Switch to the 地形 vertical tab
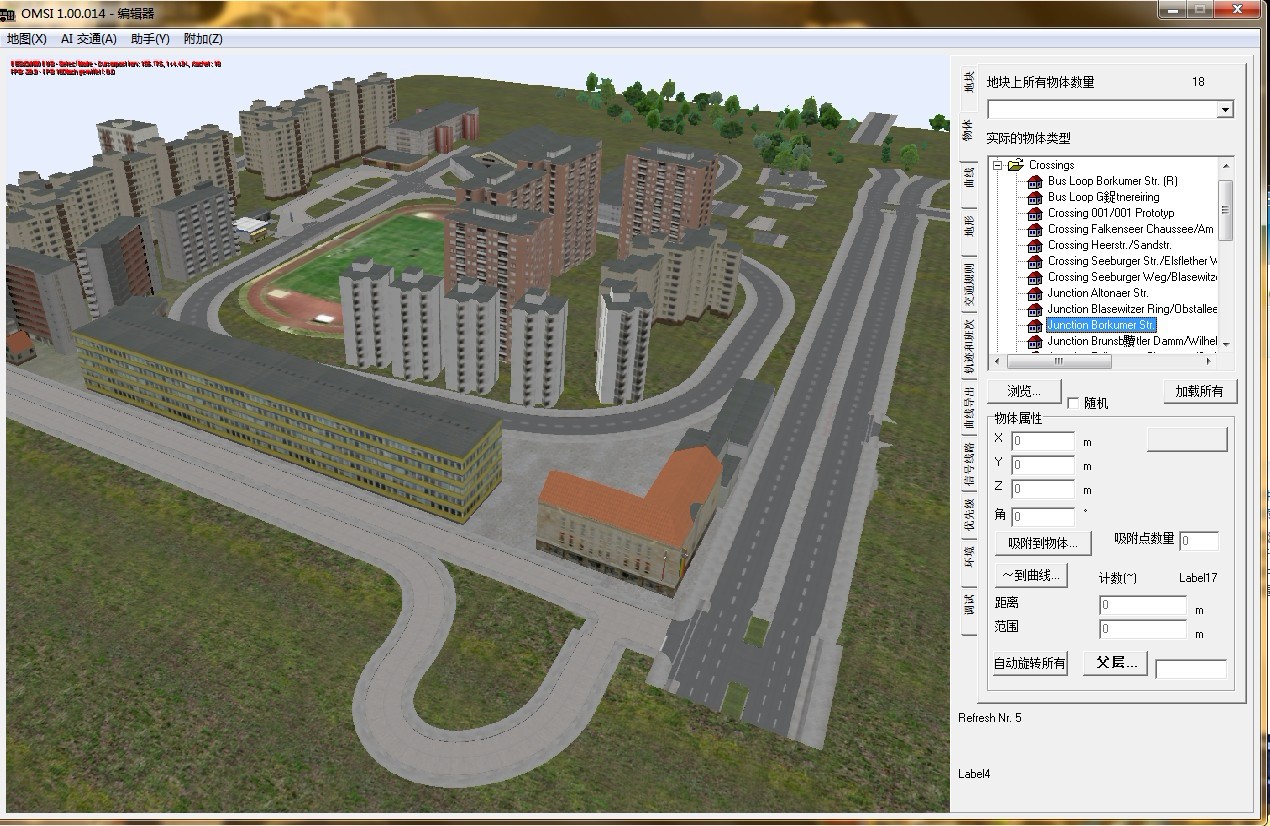1270x826 pixels. (968, 225)
